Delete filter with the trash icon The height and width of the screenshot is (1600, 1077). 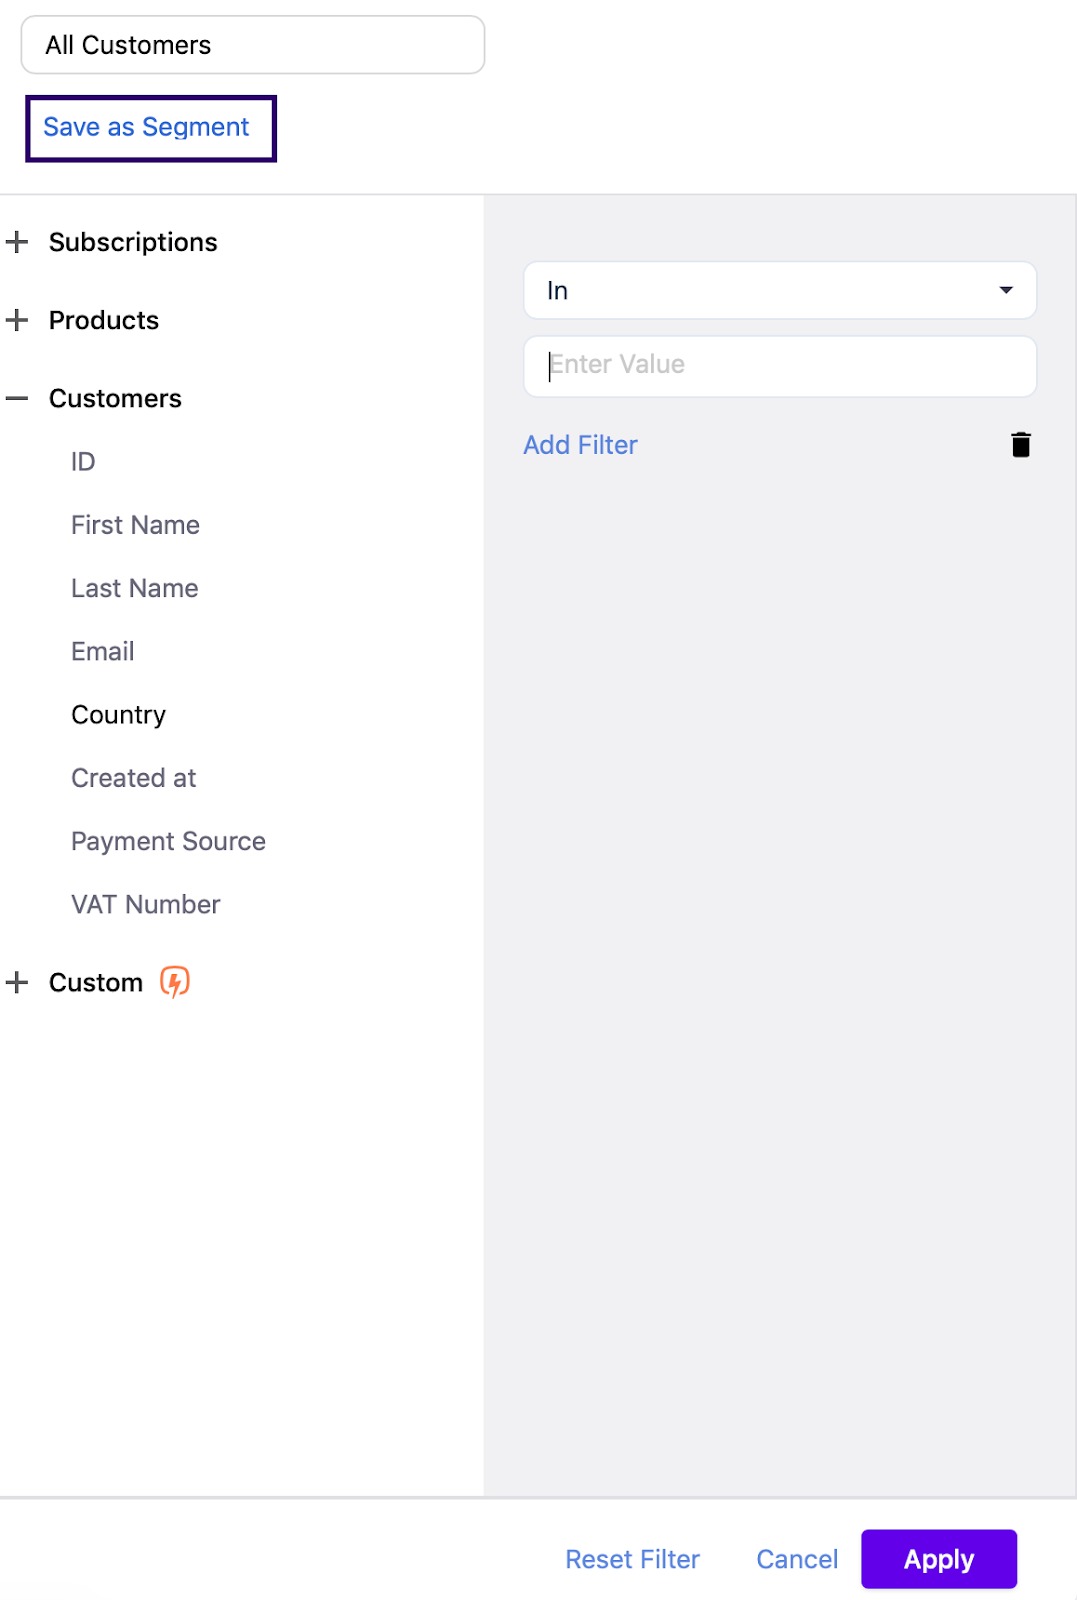tap(1020, 445)
